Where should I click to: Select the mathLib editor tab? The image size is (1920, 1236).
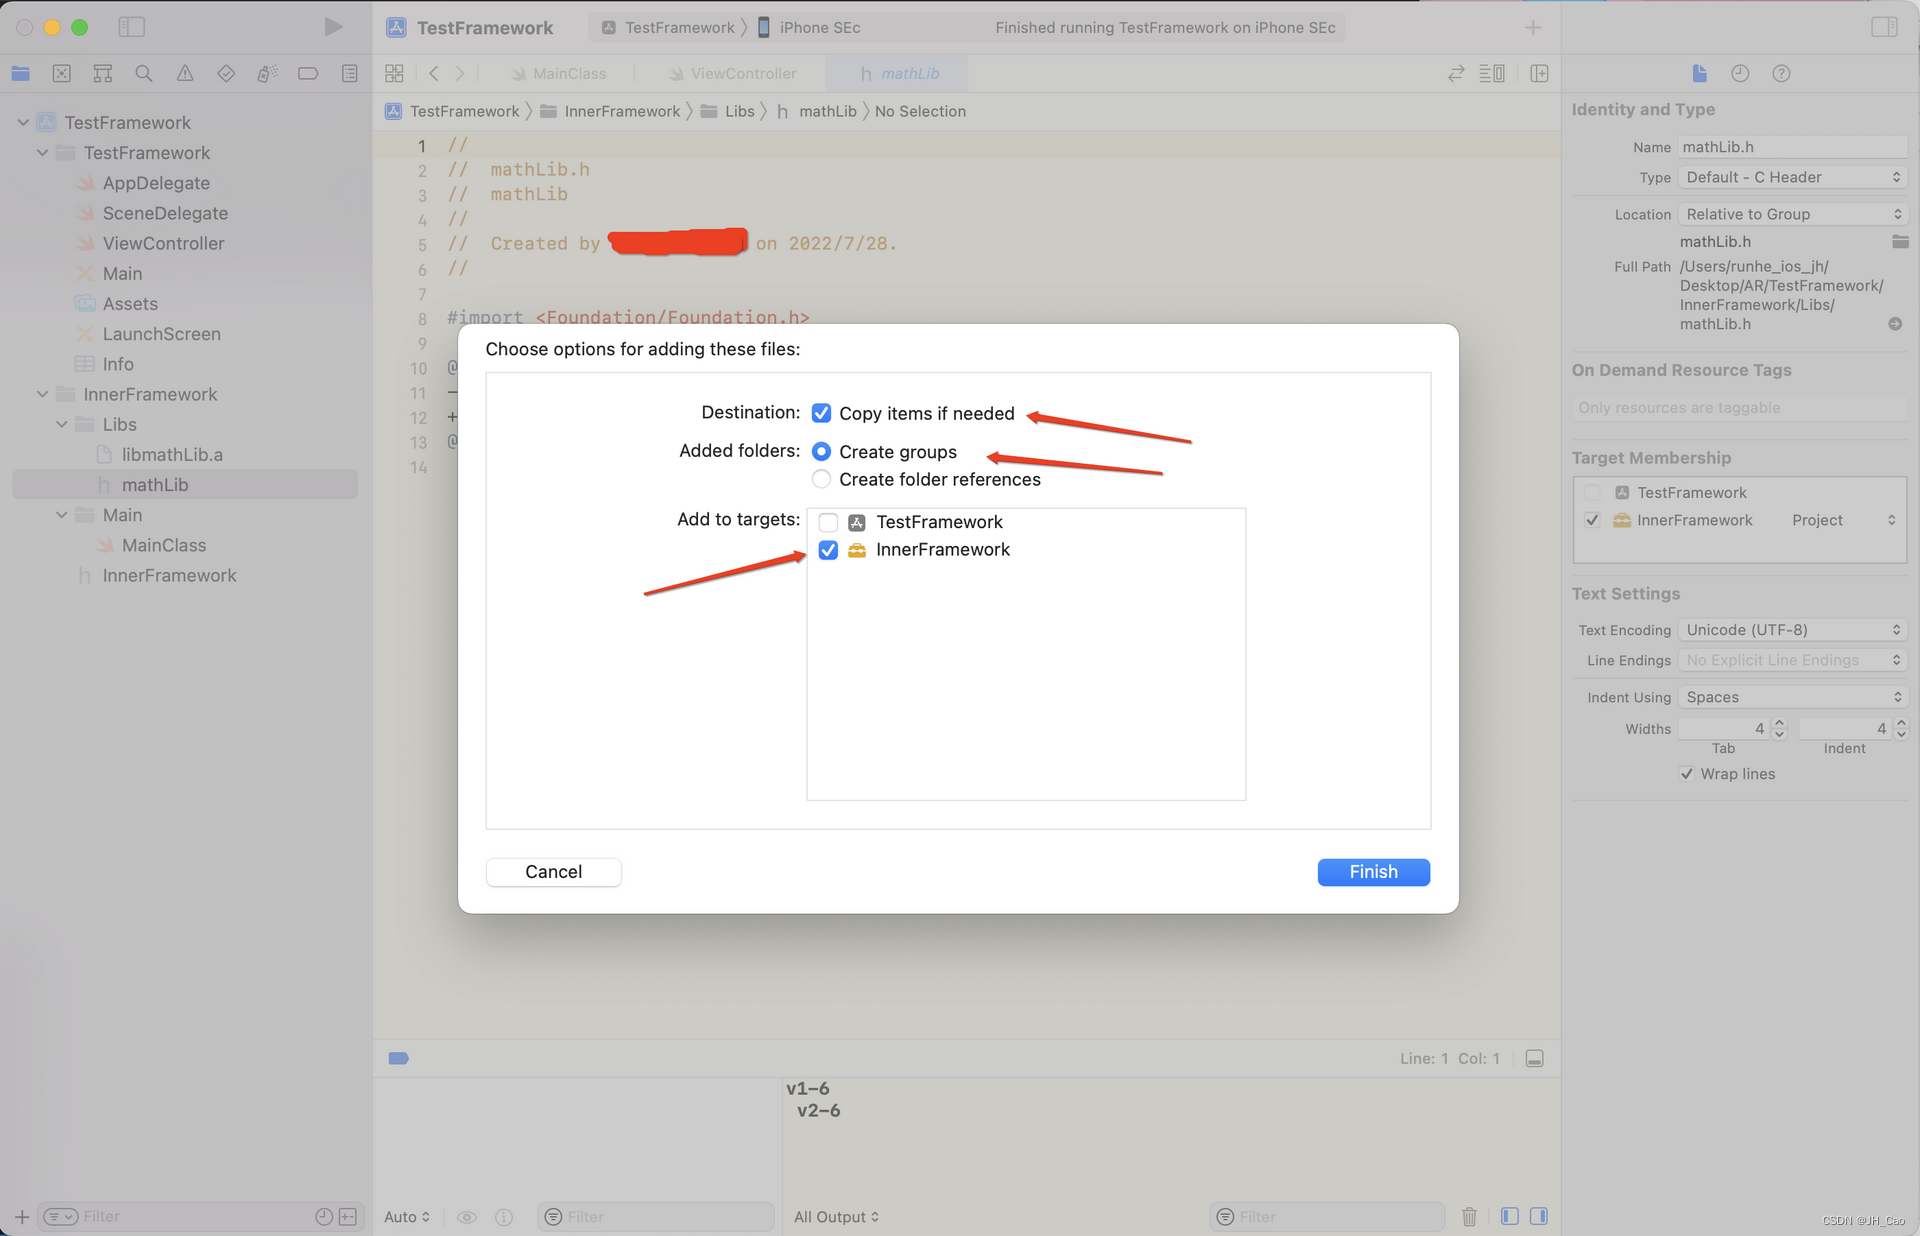pyautogui.click(x=898, y=73)
